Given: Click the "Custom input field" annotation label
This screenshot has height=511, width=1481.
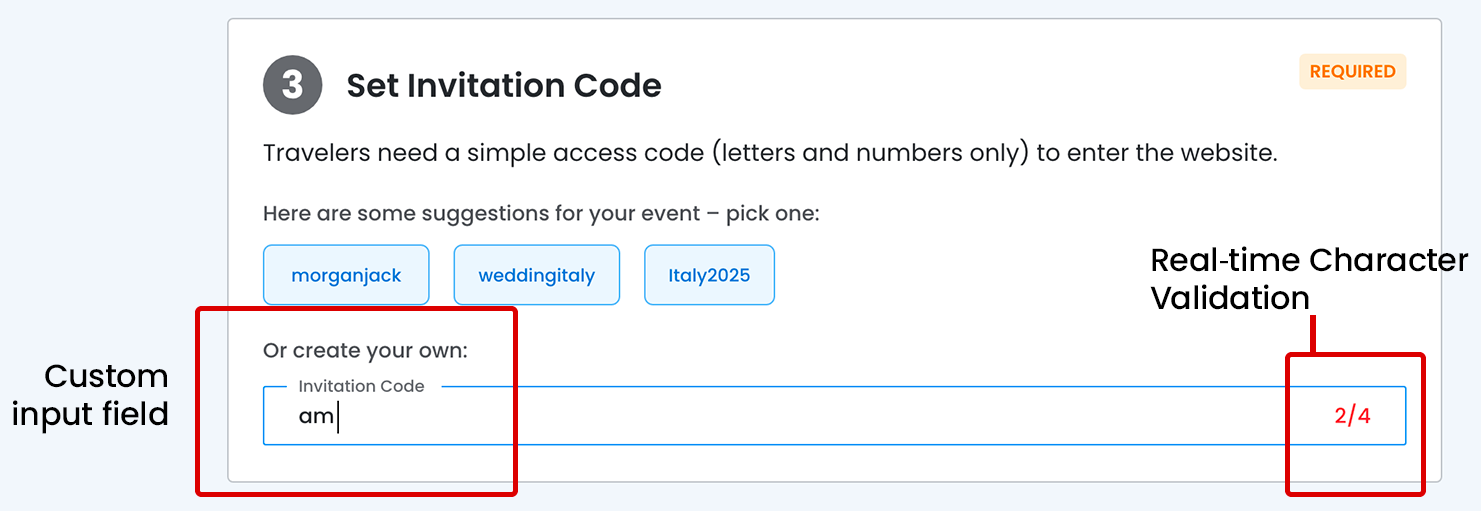Looking at the screenshot, I should tap(91, 394).
